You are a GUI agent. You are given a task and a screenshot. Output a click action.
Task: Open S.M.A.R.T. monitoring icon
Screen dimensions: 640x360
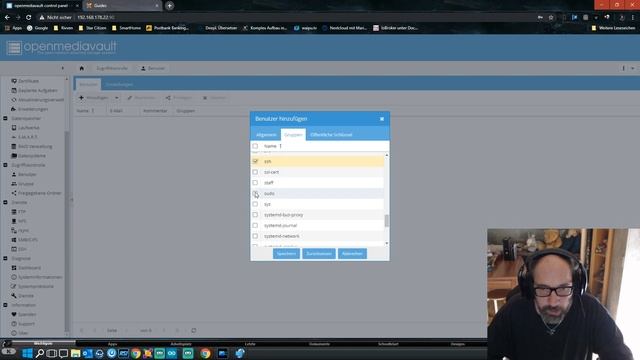coord(14,137)
